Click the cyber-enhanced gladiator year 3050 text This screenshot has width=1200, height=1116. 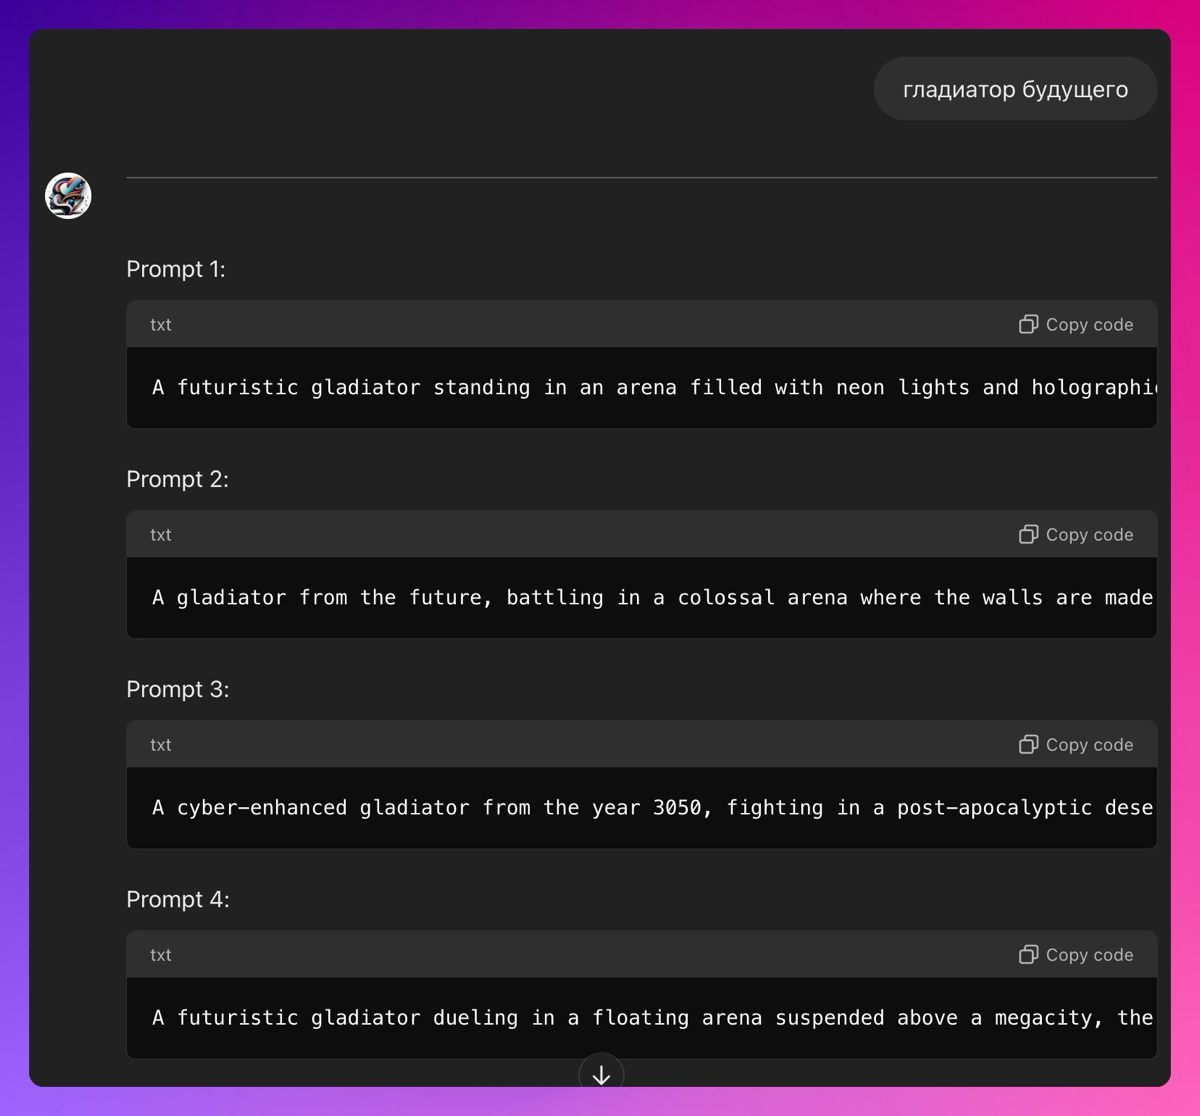(x=650, y=808)
